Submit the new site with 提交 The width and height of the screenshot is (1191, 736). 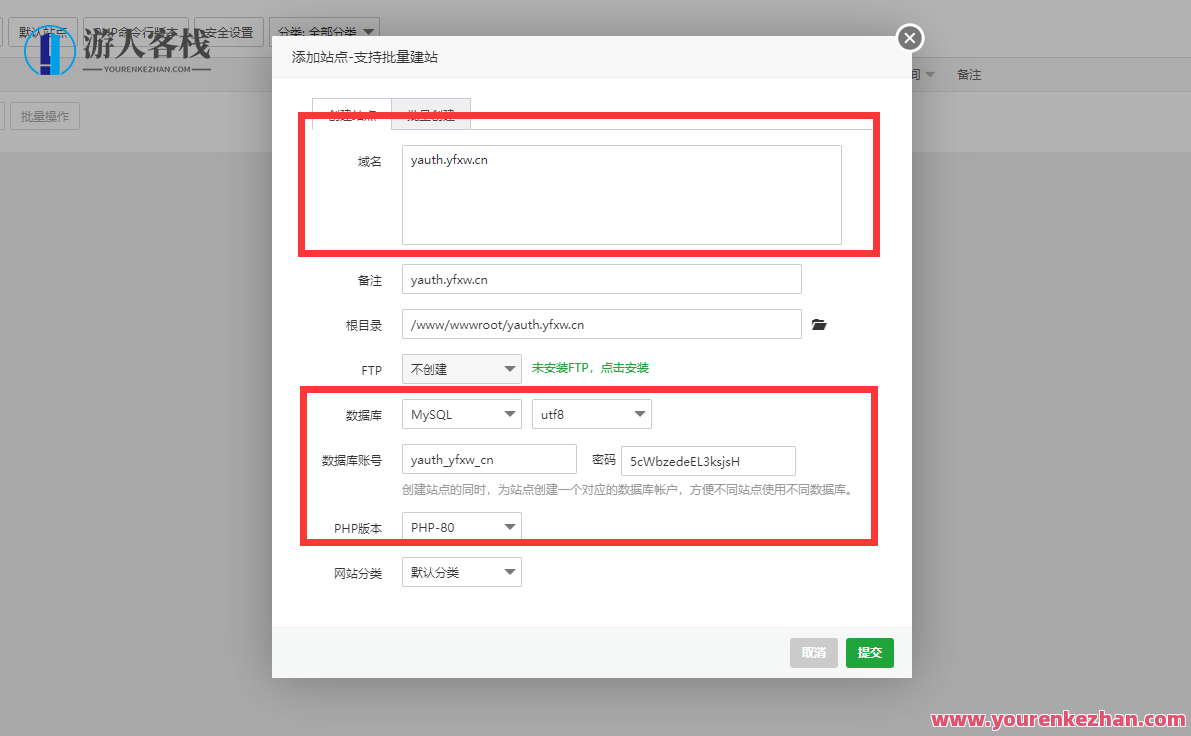tap(869, 652)
